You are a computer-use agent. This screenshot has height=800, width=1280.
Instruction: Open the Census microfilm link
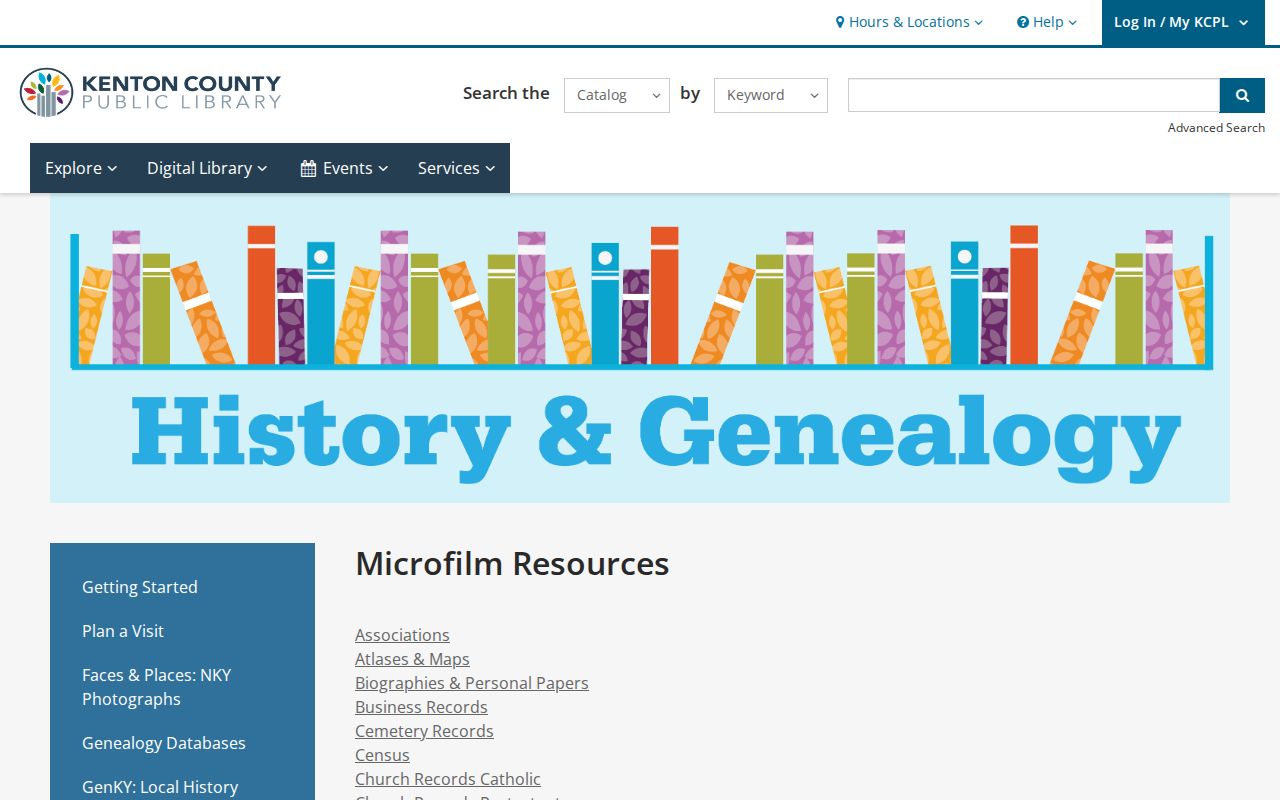coord(382,755)
